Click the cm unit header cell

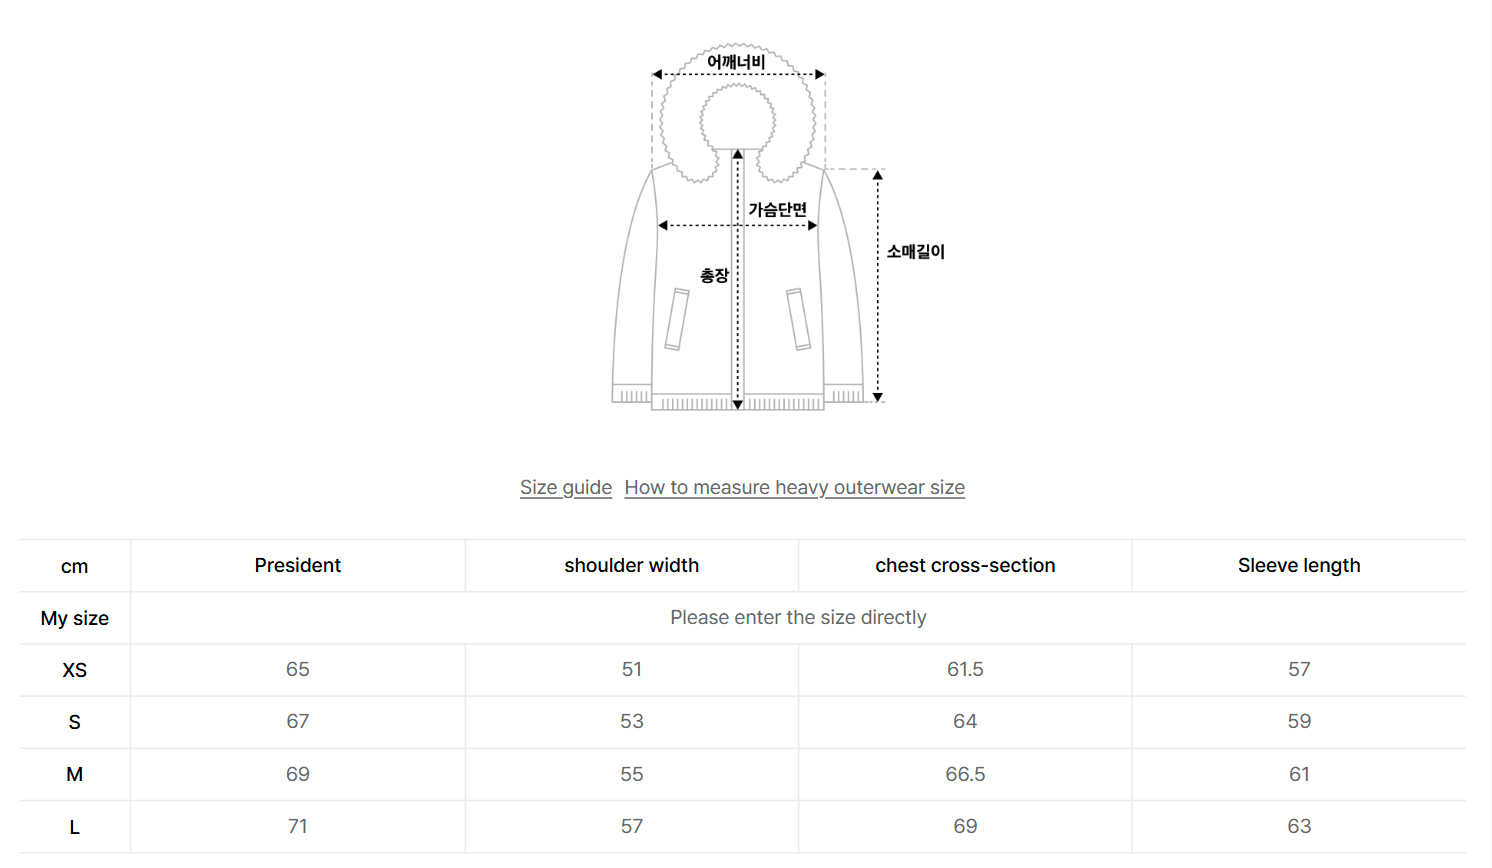click(75, 567)
